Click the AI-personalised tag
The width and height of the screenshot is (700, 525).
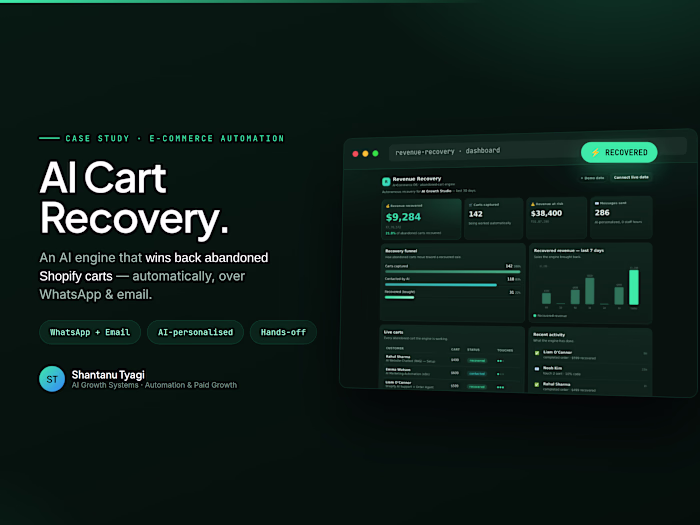(x=195, y=332)
